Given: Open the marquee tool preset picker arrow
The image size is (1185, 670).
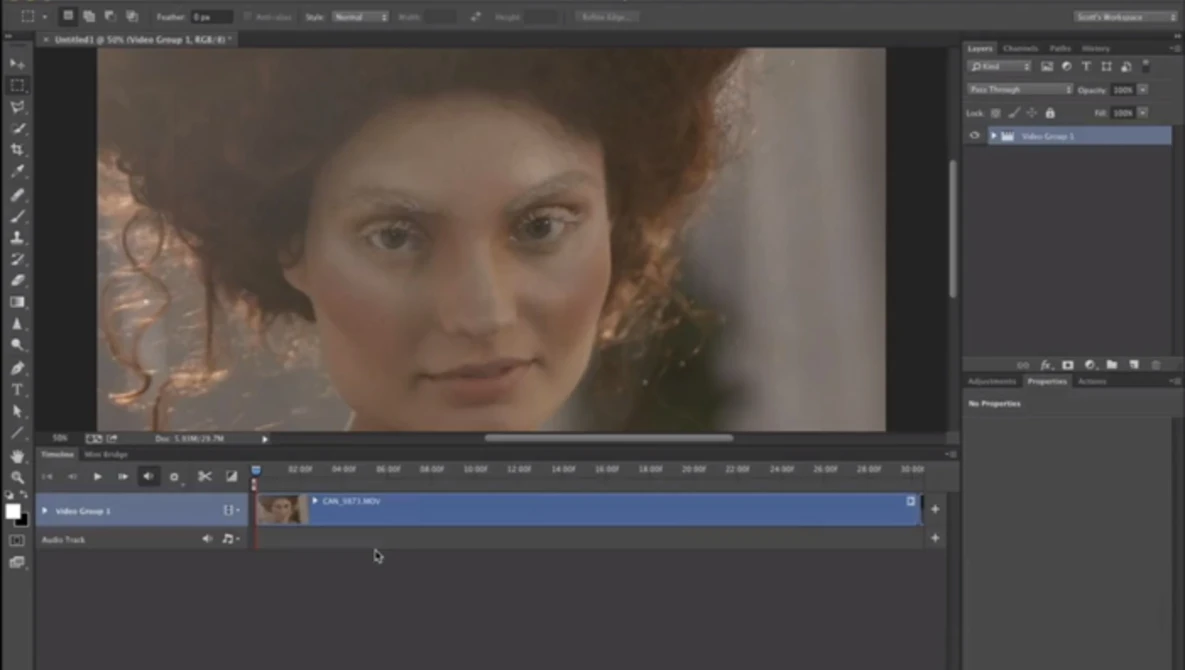Looking at the screenshot, I should pos(45,17).
